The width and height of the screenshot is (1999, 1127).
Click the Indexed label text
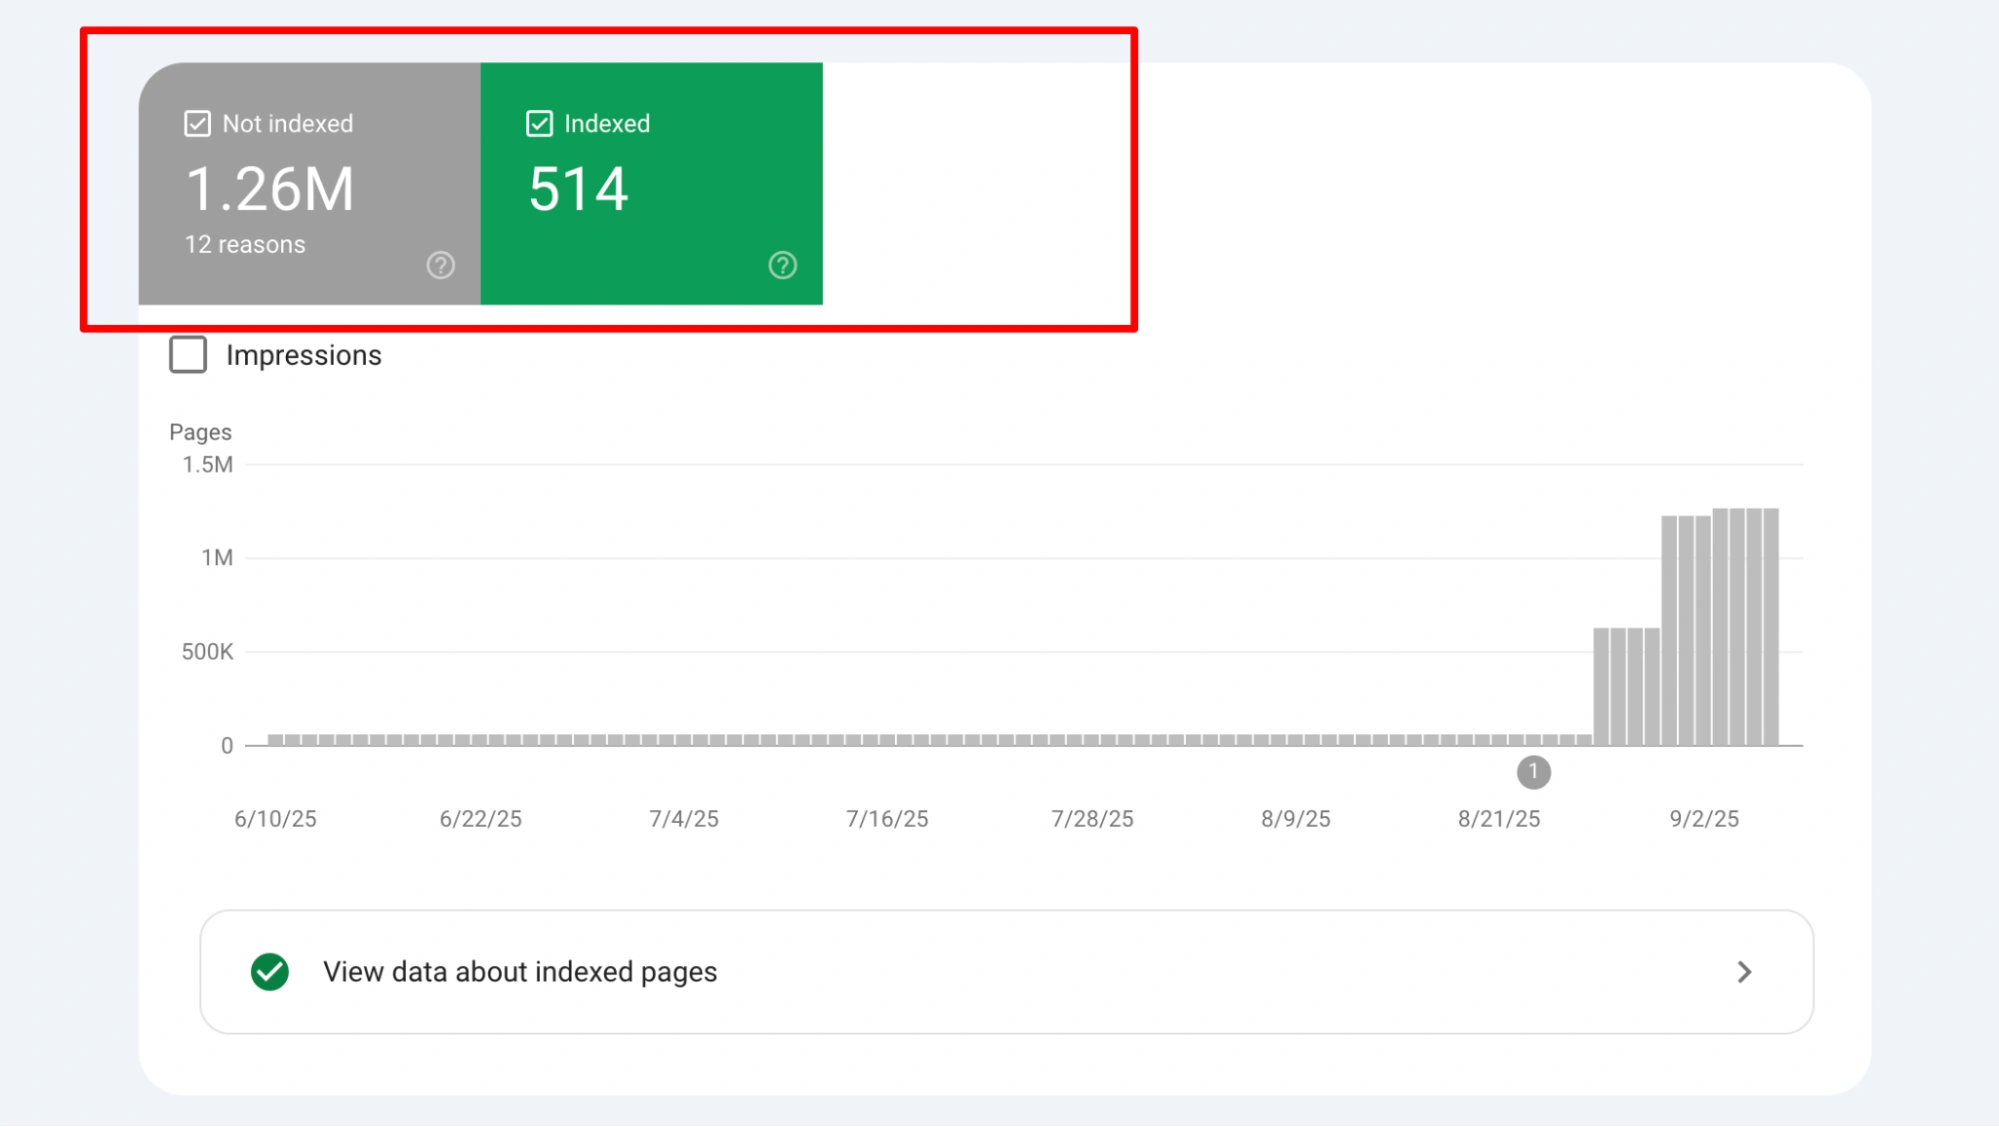point(607,124)
